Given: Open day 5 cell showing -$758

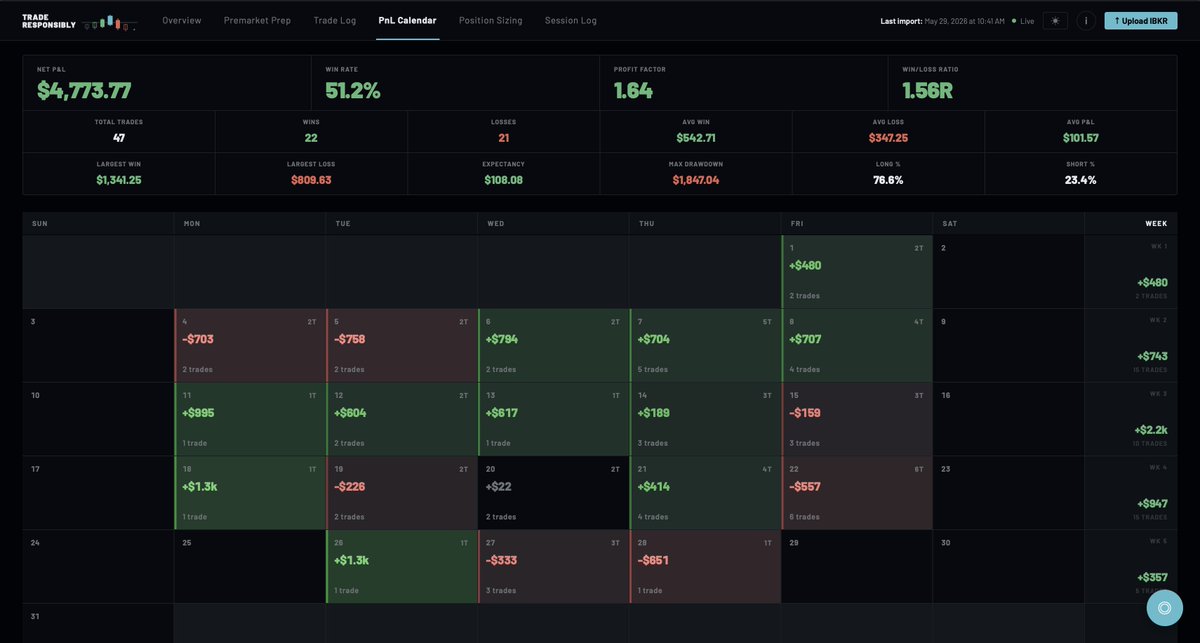Looking at the screenshot, I should (x=402, y=345).
